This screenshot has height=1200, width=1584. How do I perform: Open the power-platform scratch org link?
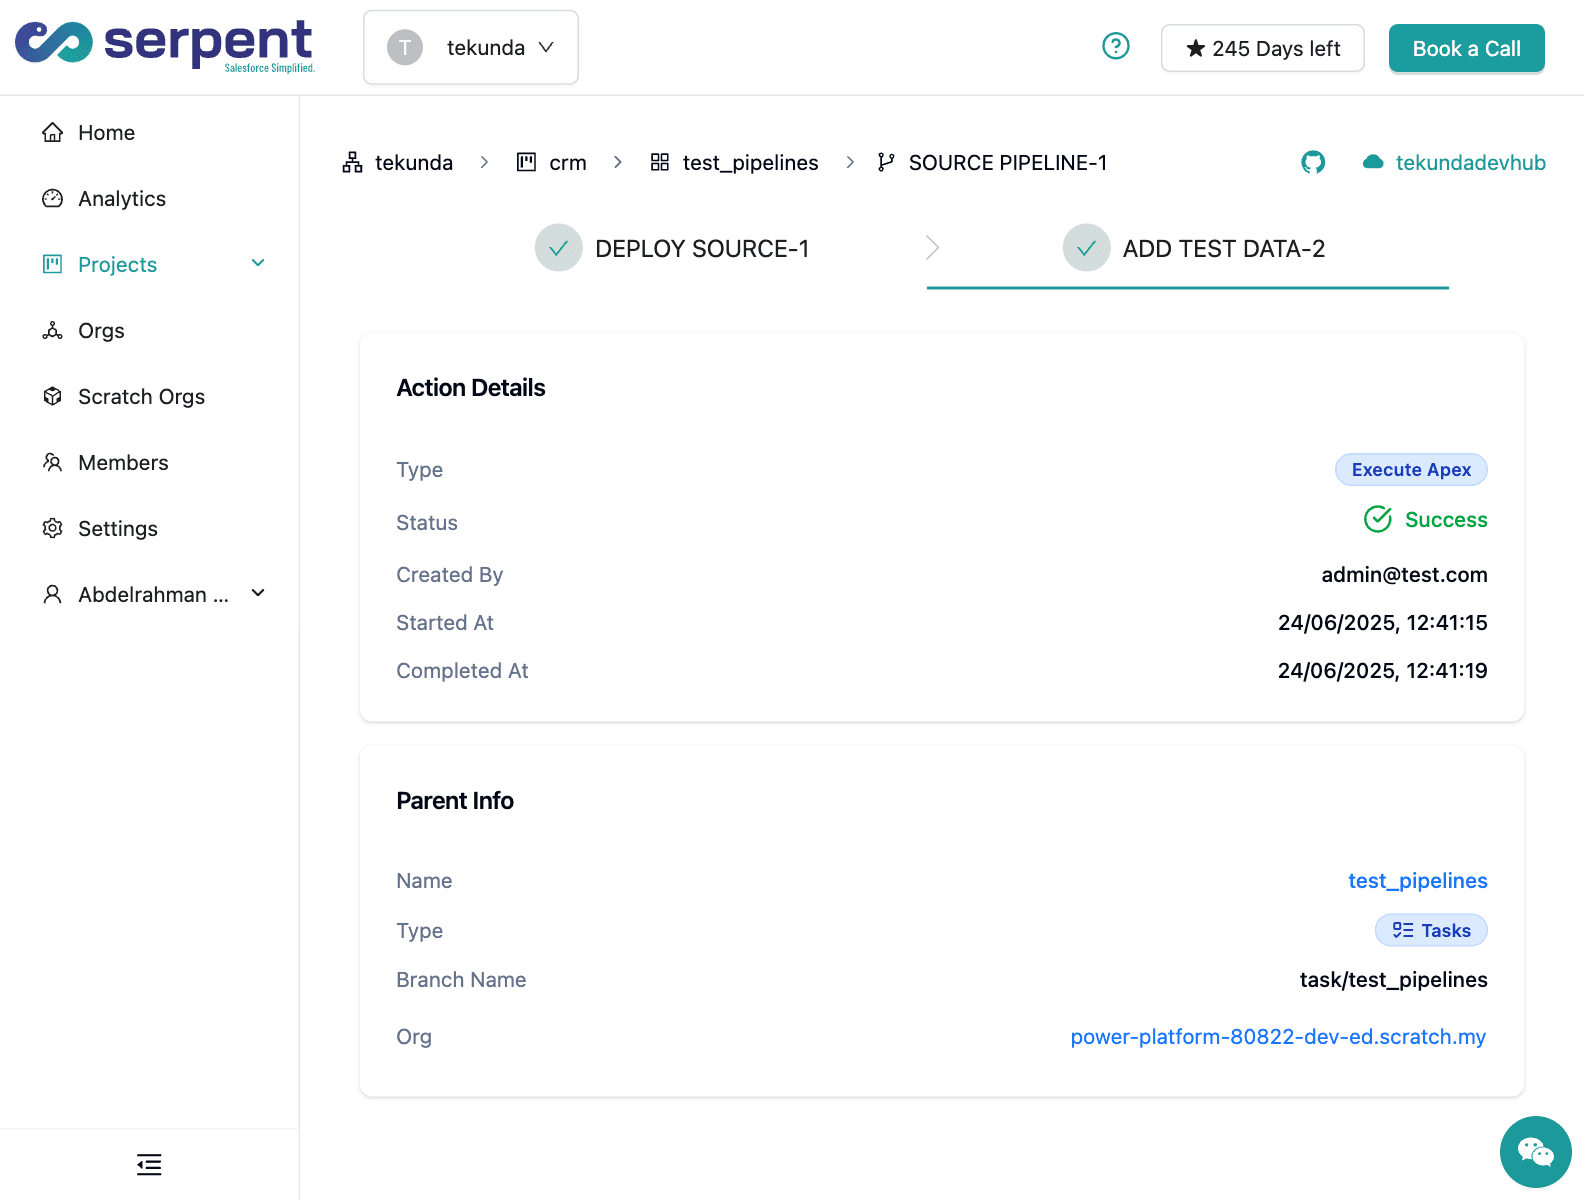pos(1277,1036)
